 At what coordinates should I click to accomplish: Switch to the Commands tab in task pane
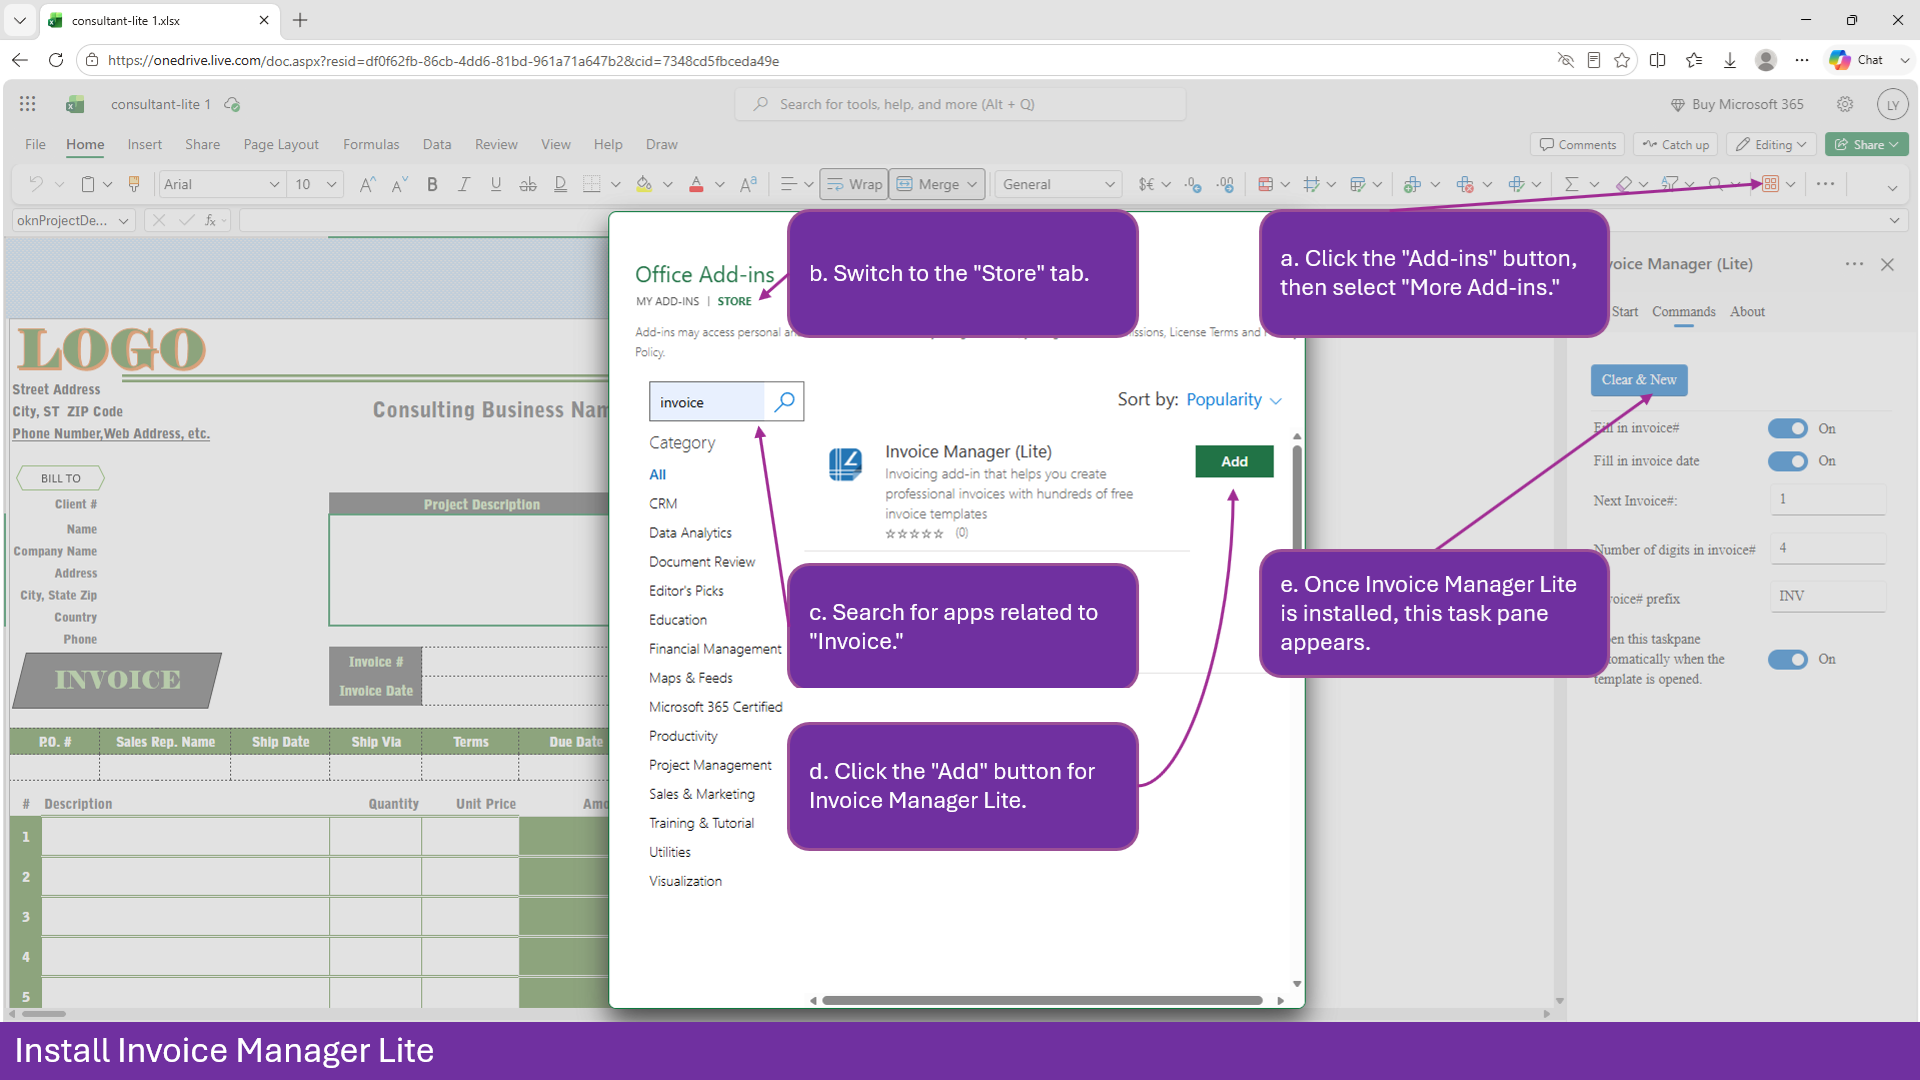click(1684, 312)
